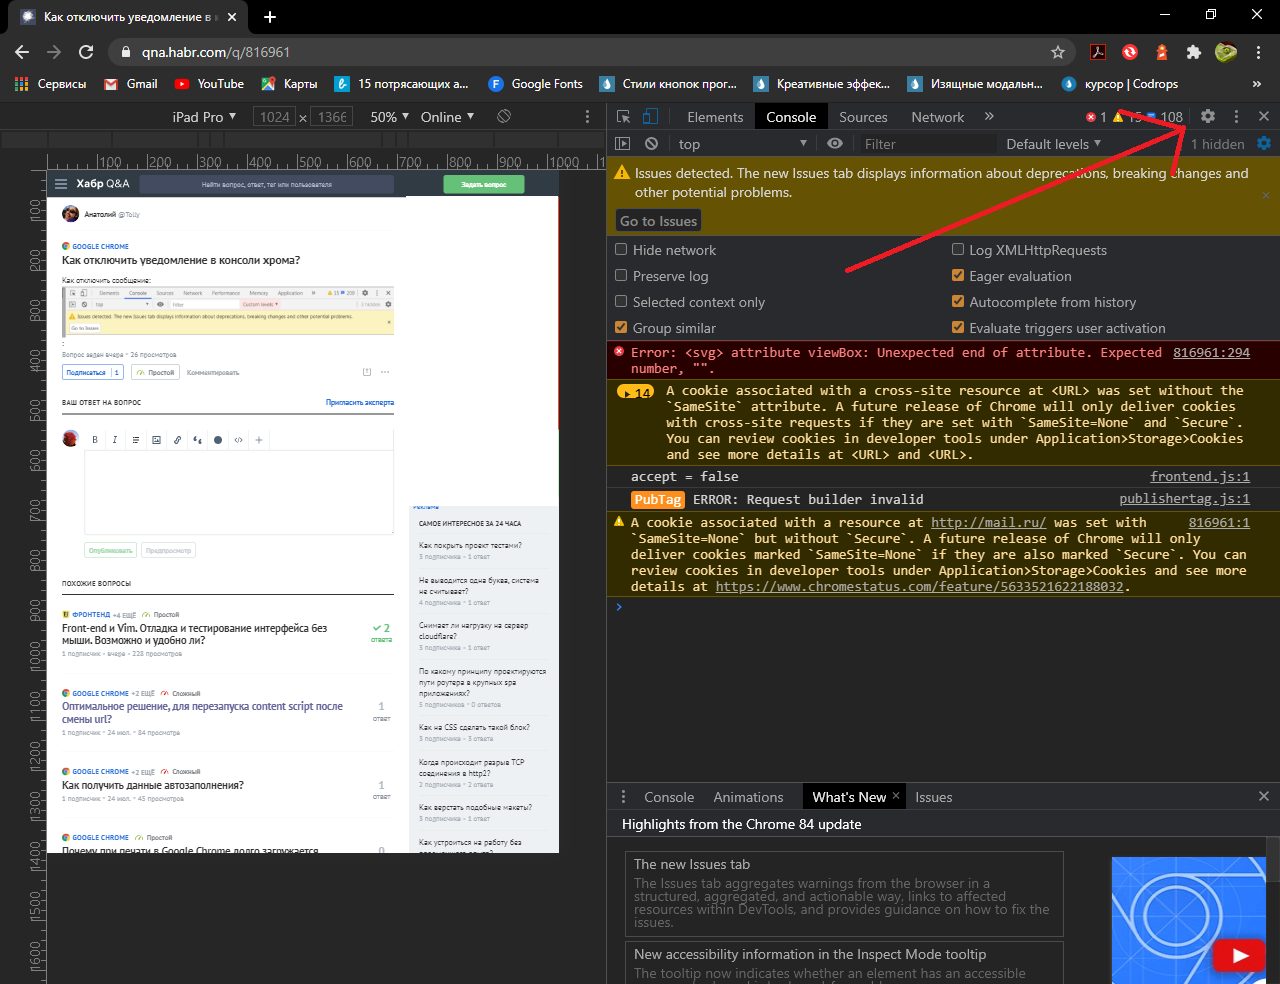Open the iPad Pro device dropdown
The width and height of the screenshot is (1280, 984).
point(204,117)
